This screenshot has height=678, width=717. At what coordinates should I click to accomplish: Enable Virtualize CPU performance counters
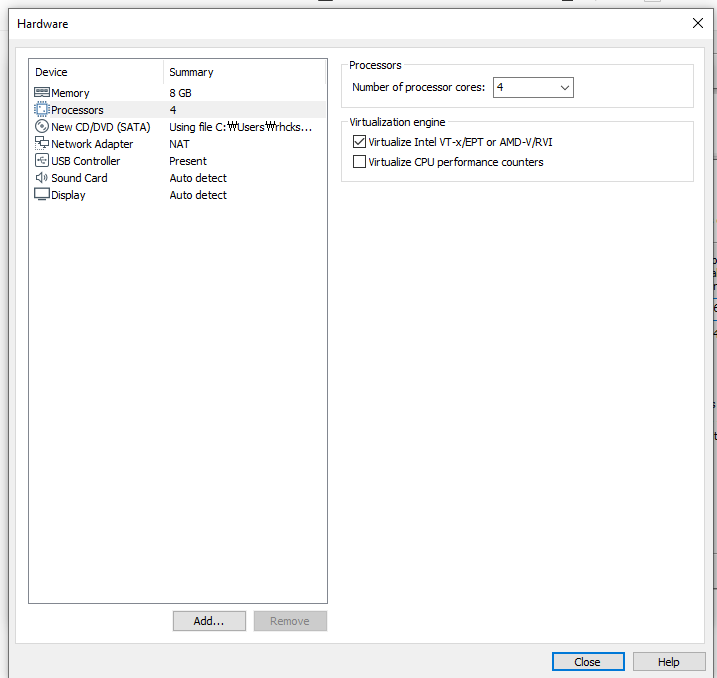[x=359, y=161]
